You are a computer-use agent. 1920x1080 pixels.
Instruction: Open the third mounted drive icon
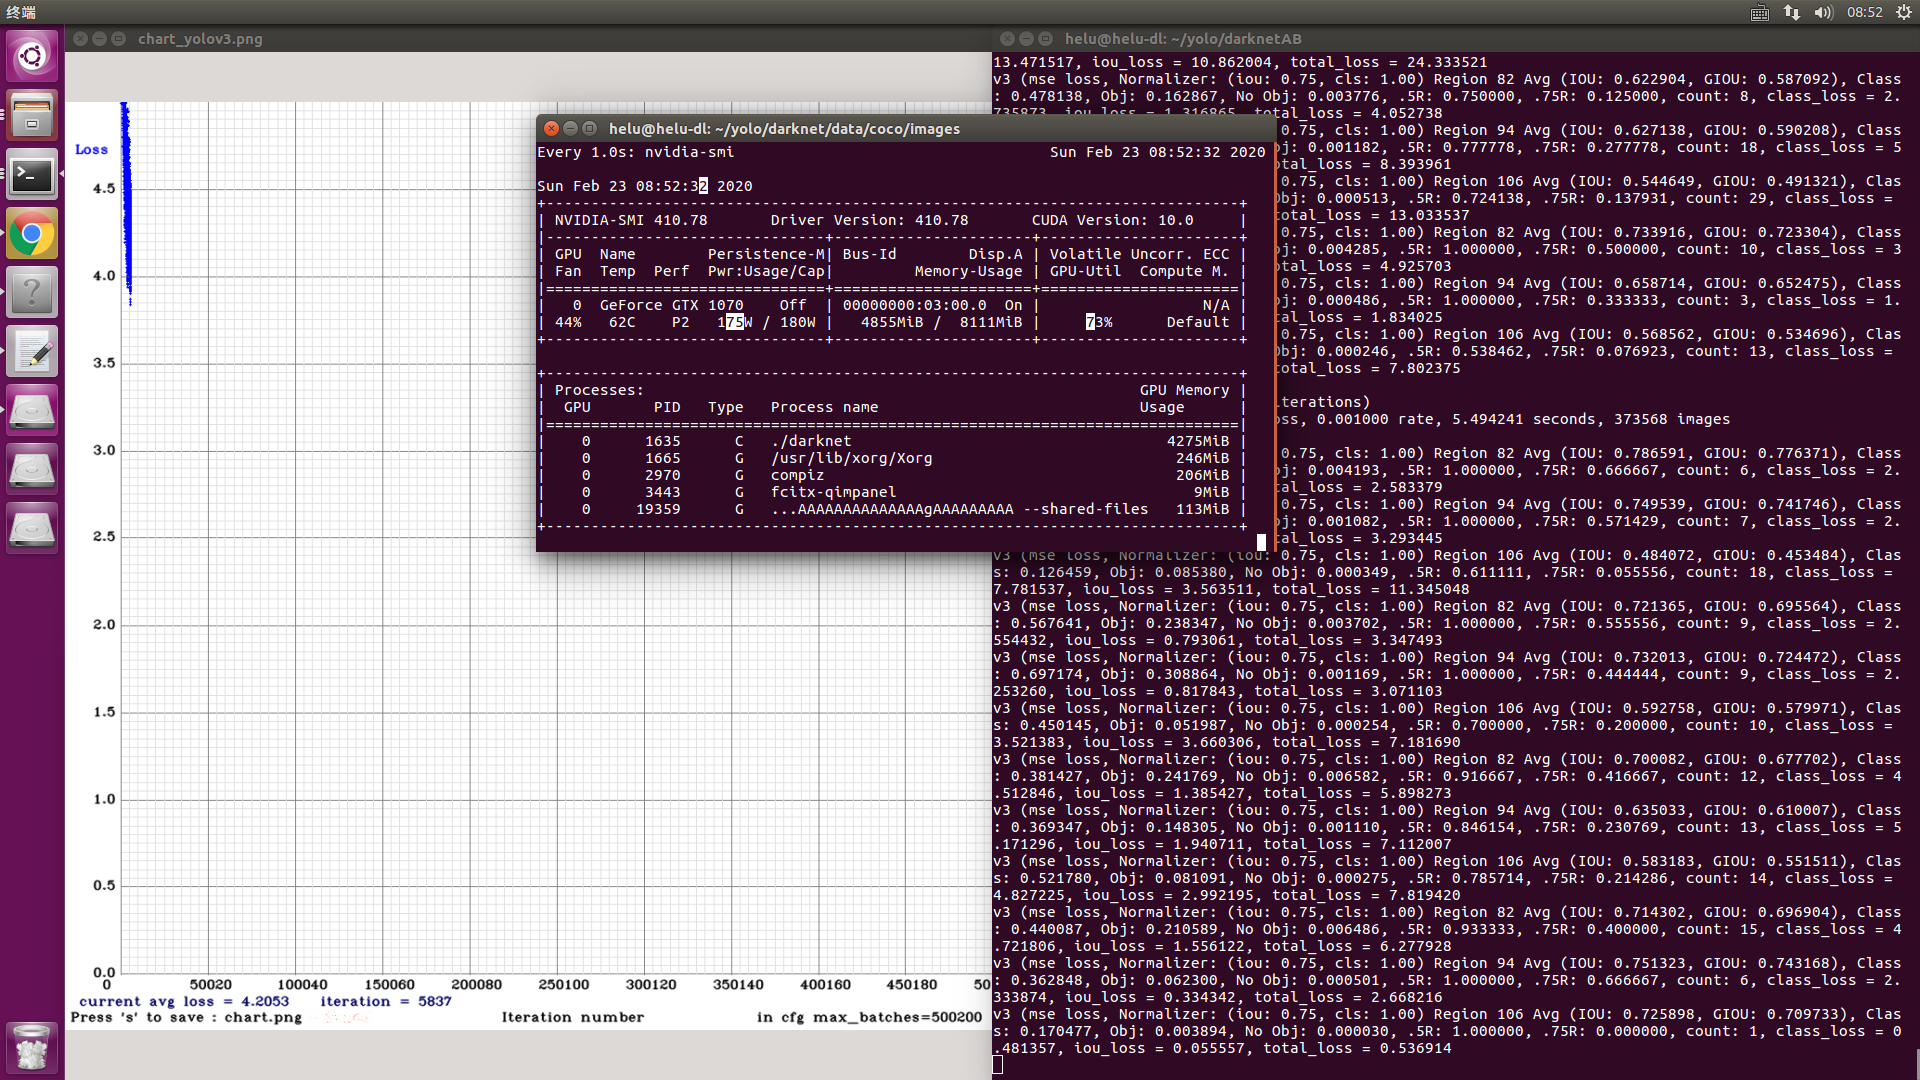coord(32,529)
